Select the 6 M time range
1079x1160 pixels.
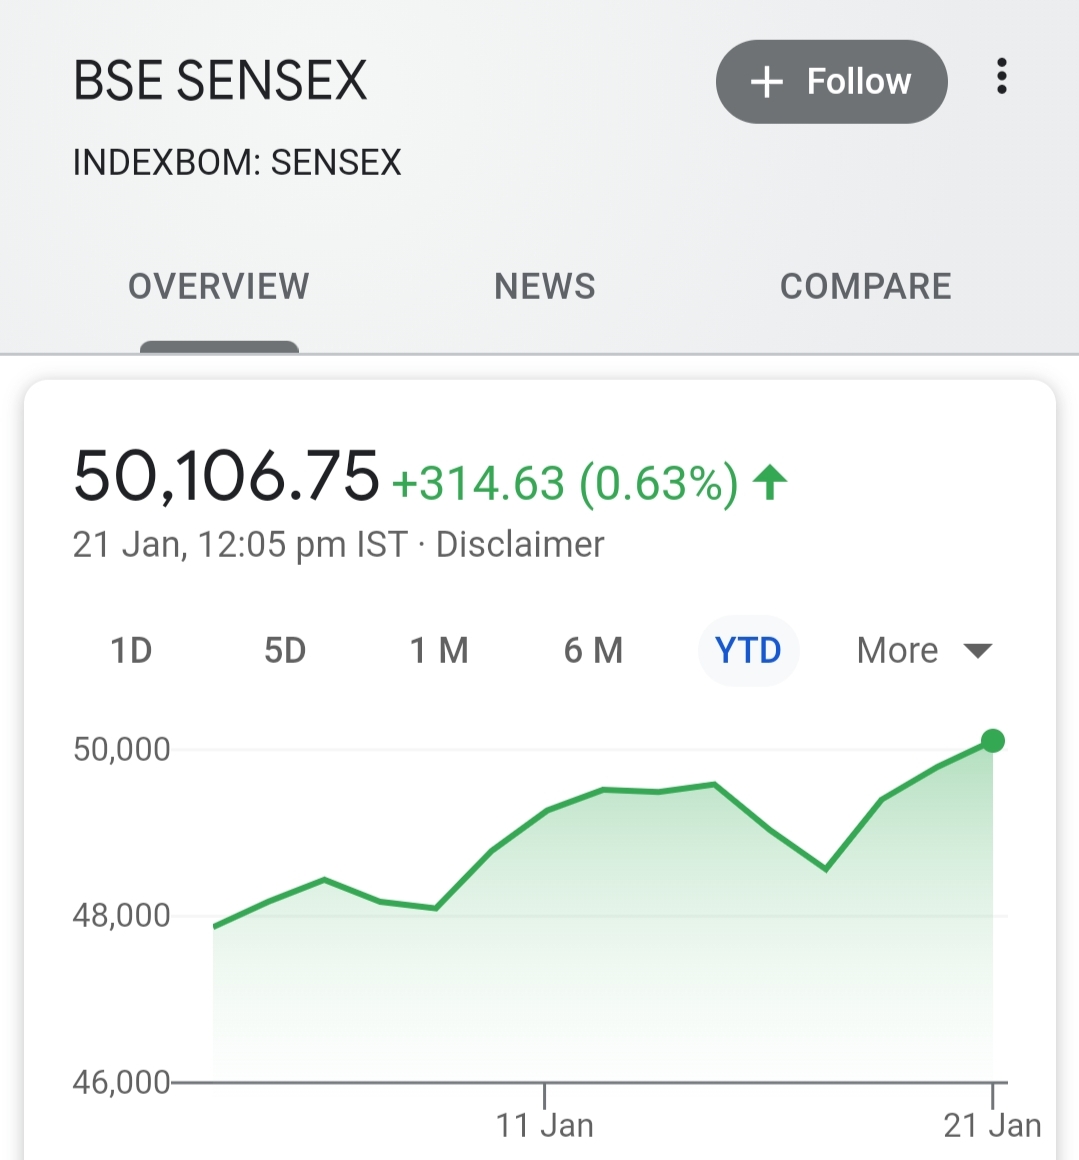point(593,651)
